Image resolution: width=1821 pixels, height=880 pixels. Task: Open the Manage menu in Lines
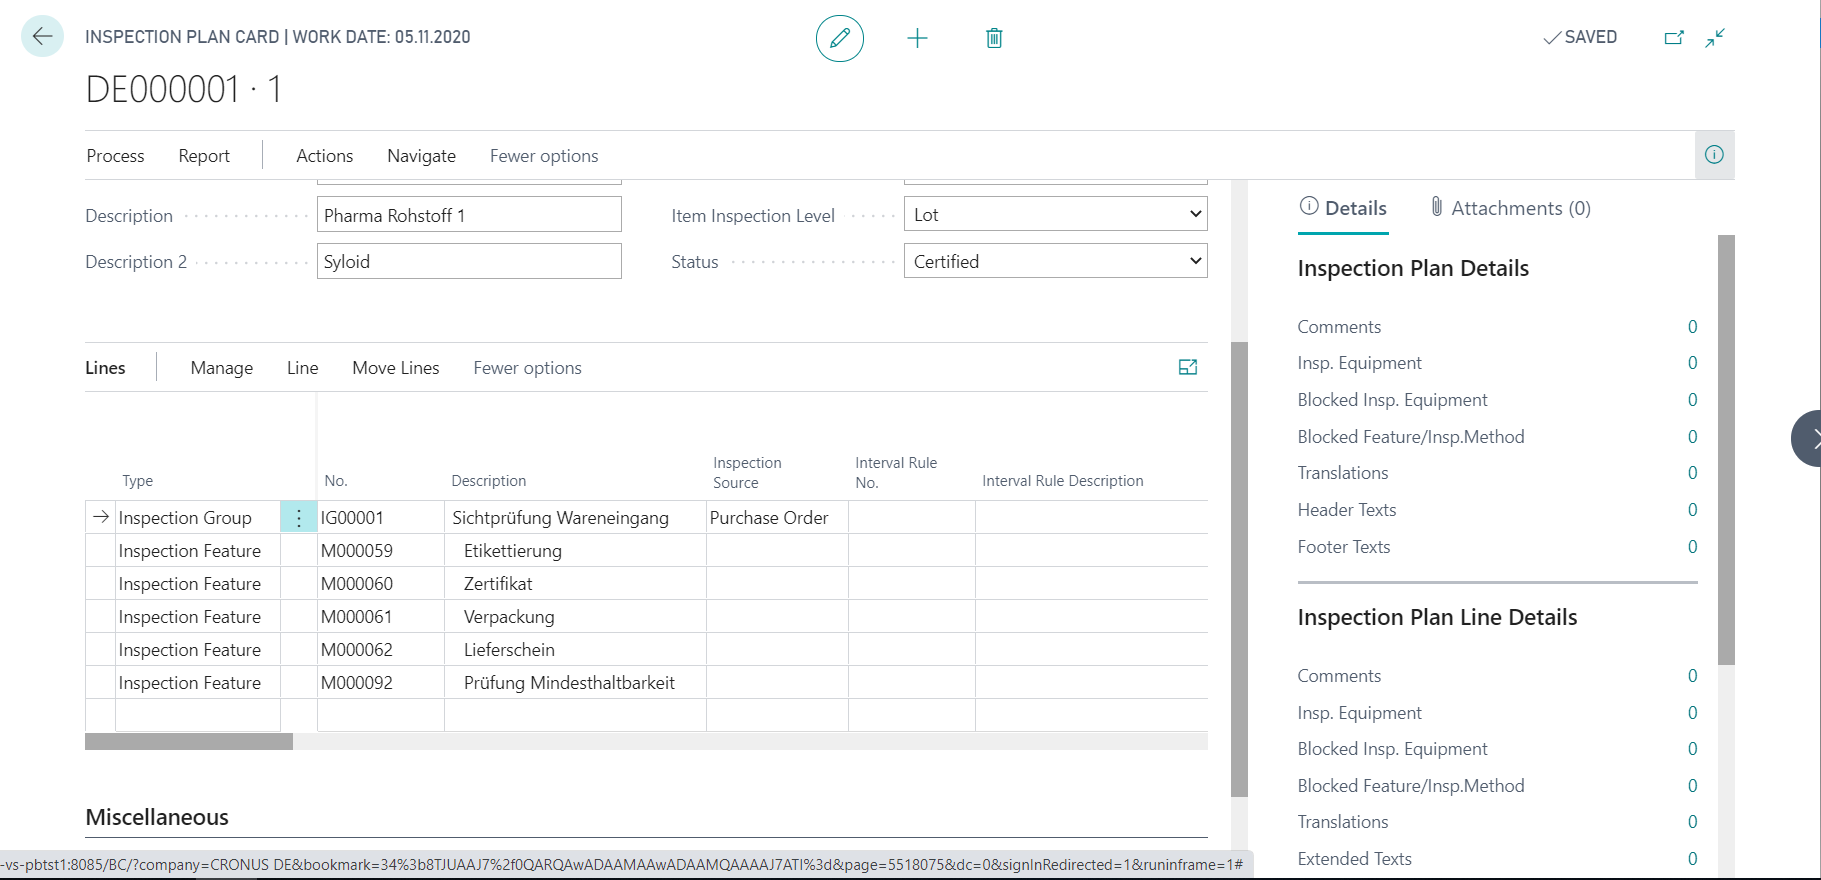pyautogui.click(x=222, y=368)
